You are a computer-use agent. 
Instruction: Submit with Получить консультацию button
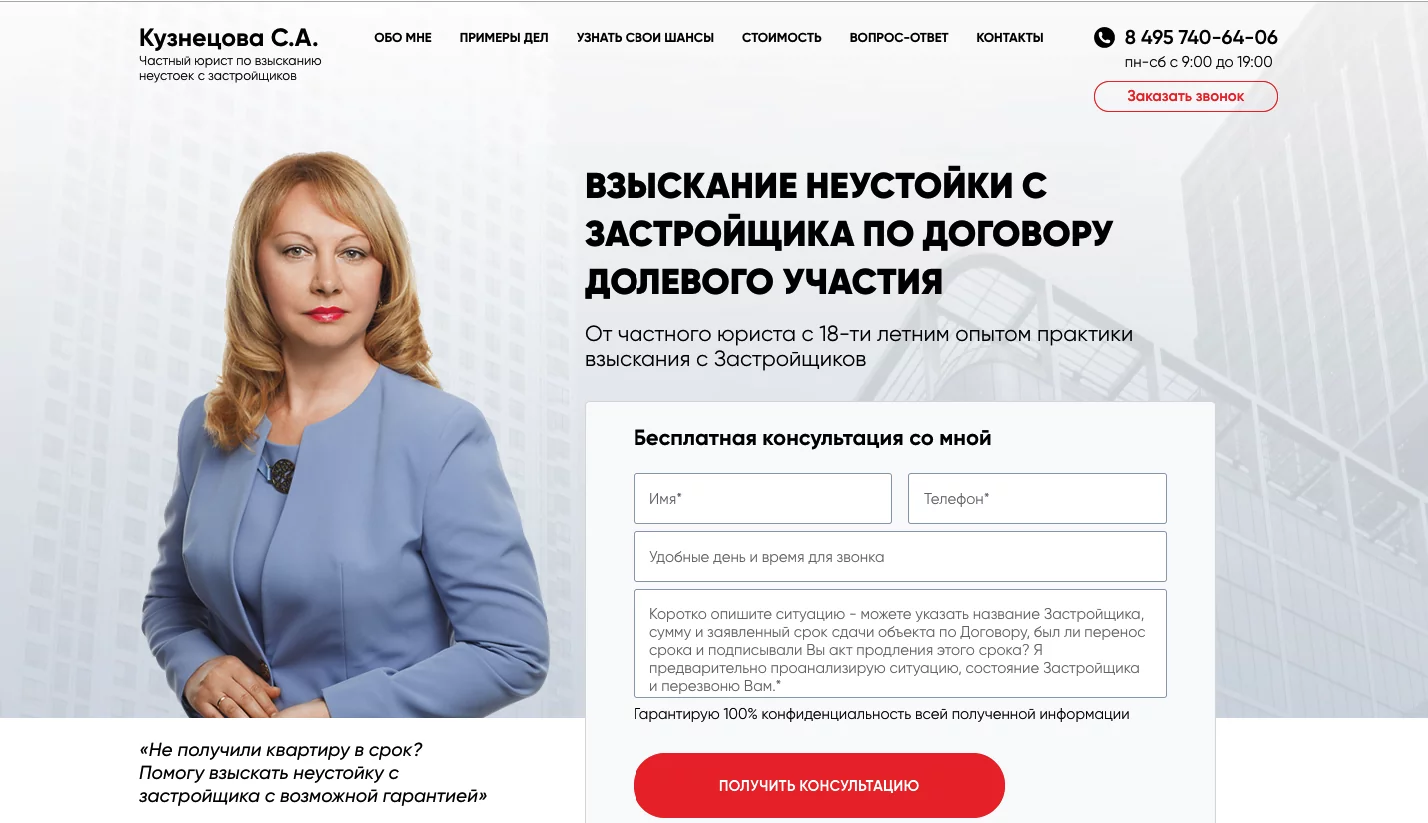tap(819, 785)
